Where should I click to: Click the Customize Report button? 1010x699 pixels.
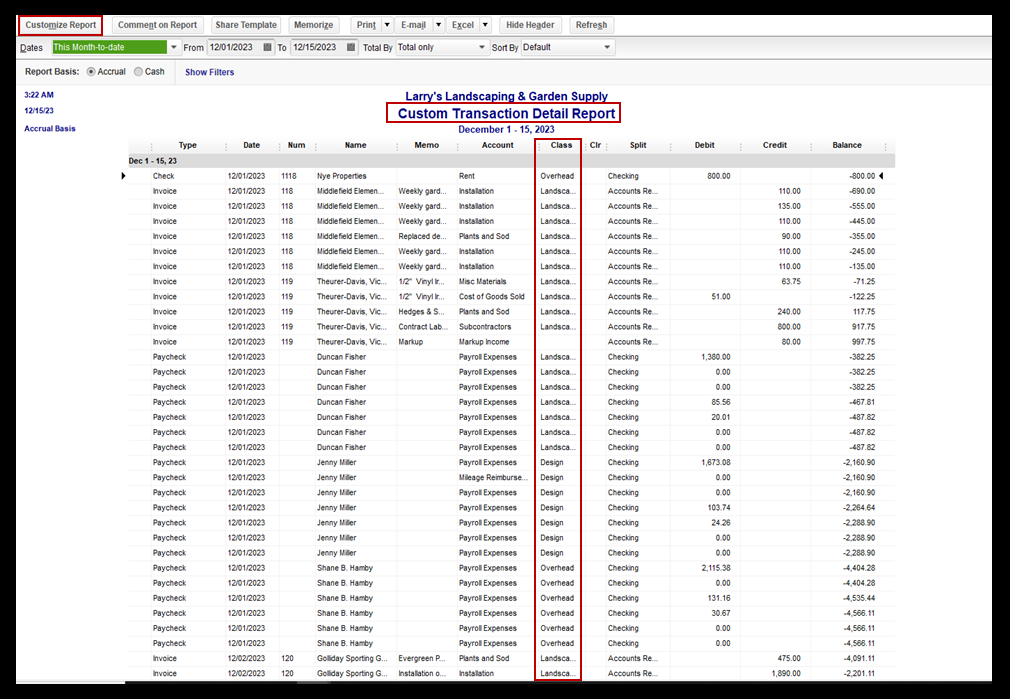click(61, 25)
